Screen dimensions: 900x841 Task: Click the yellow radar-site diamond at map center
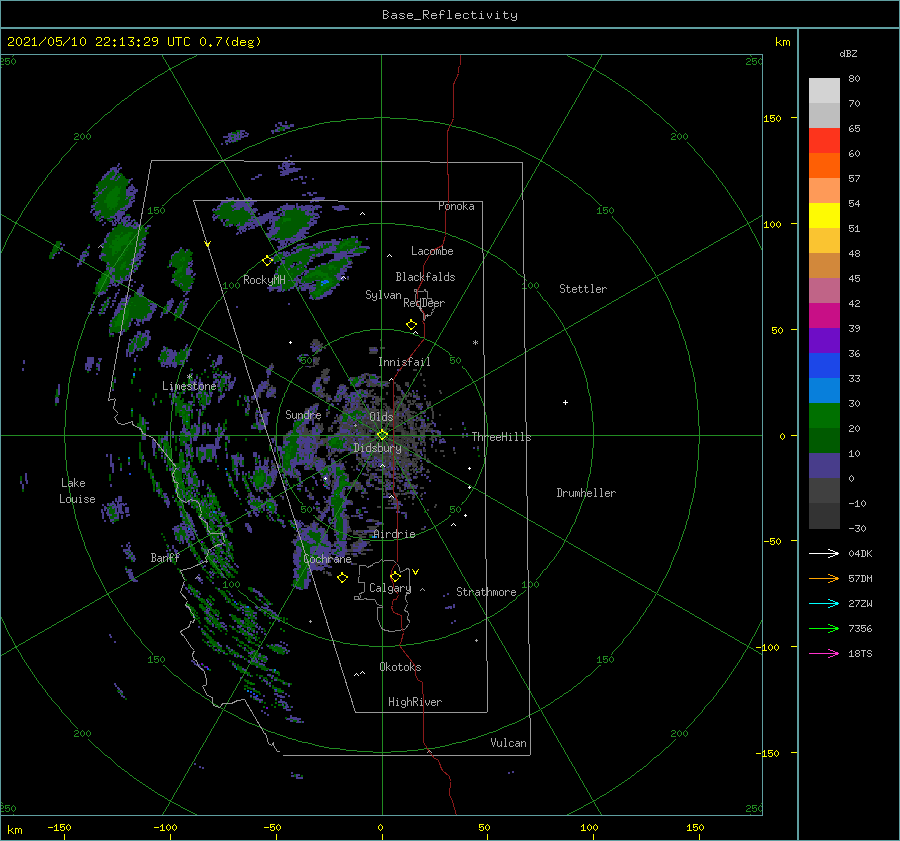click(382, 435)
